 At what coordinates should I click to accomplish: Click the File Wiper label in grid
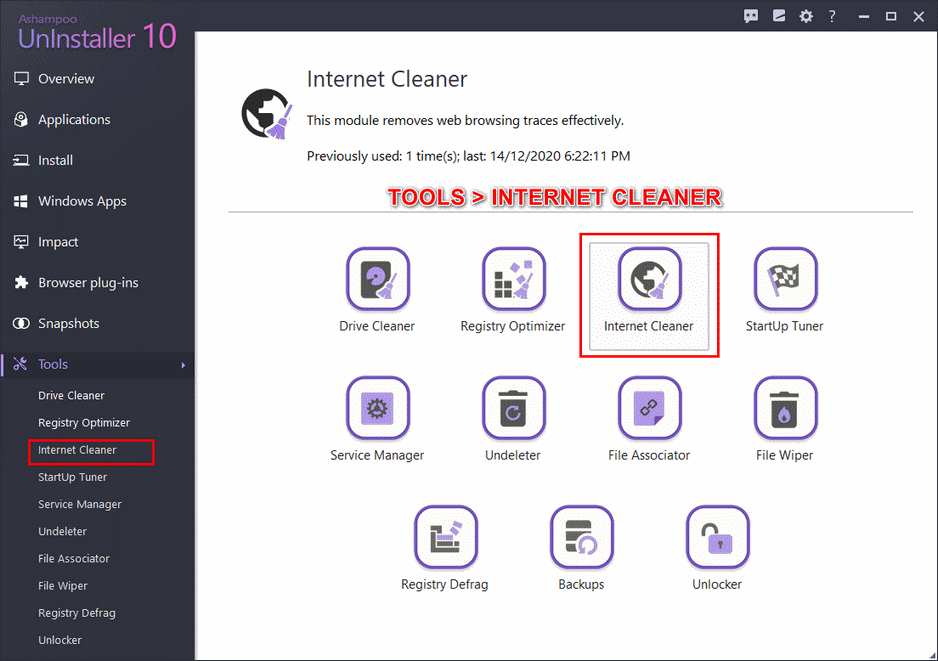[784, 456]
